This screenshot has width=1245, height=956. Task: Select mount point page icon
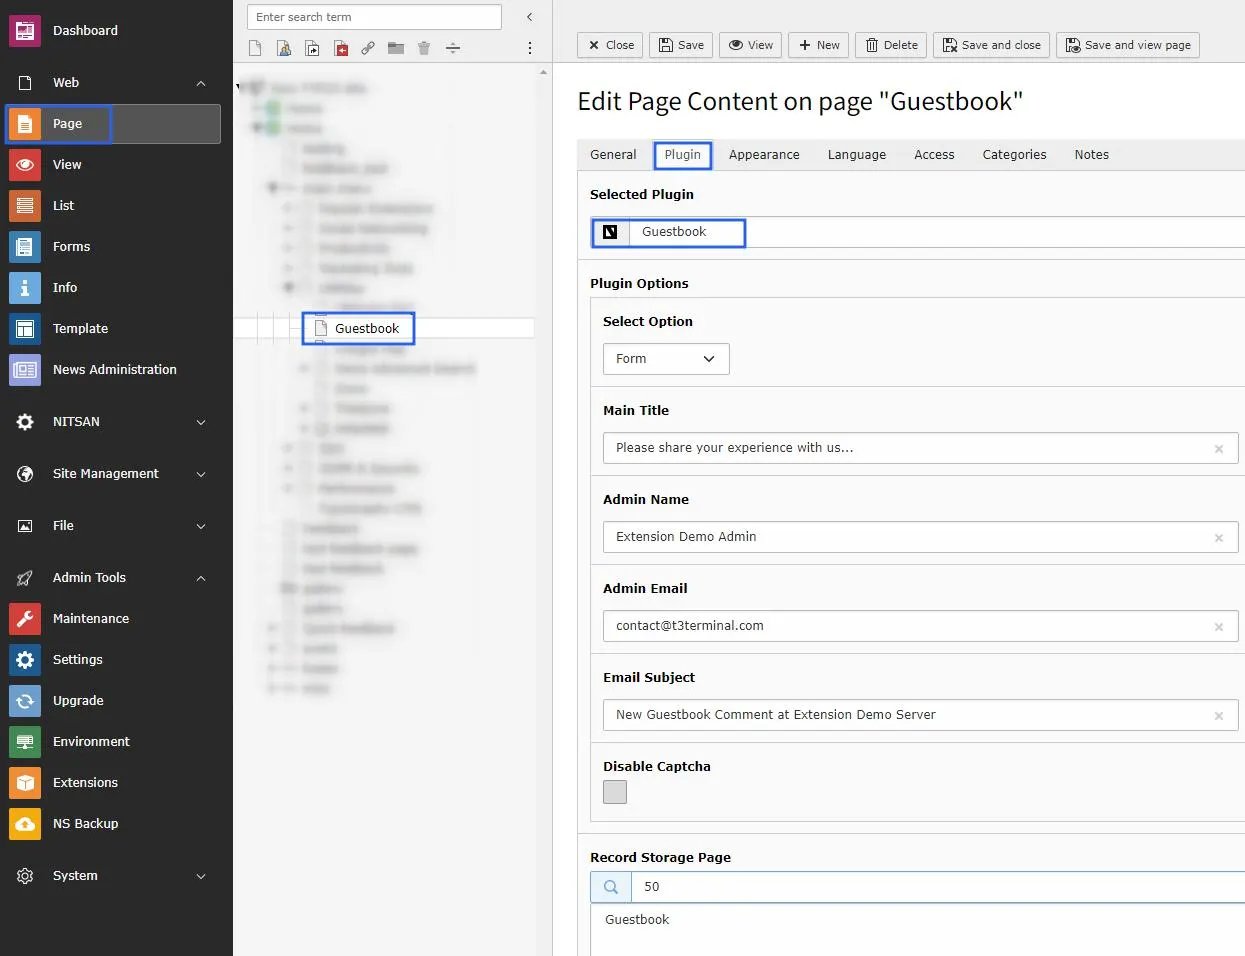(341, 48)
